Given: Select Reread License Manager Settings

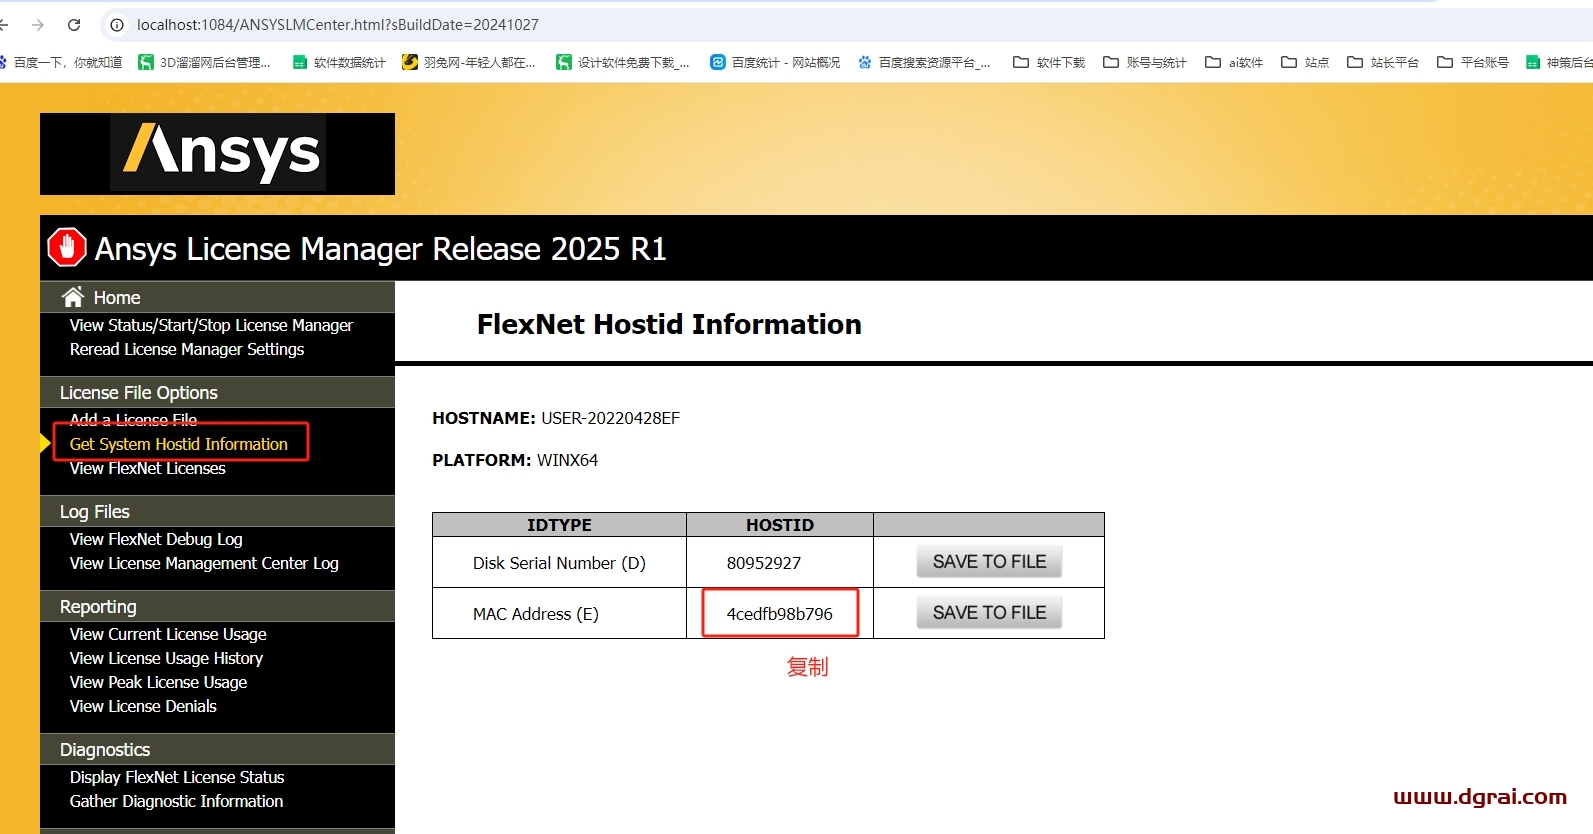Looking at the screenshot, I should coord(187,349).
